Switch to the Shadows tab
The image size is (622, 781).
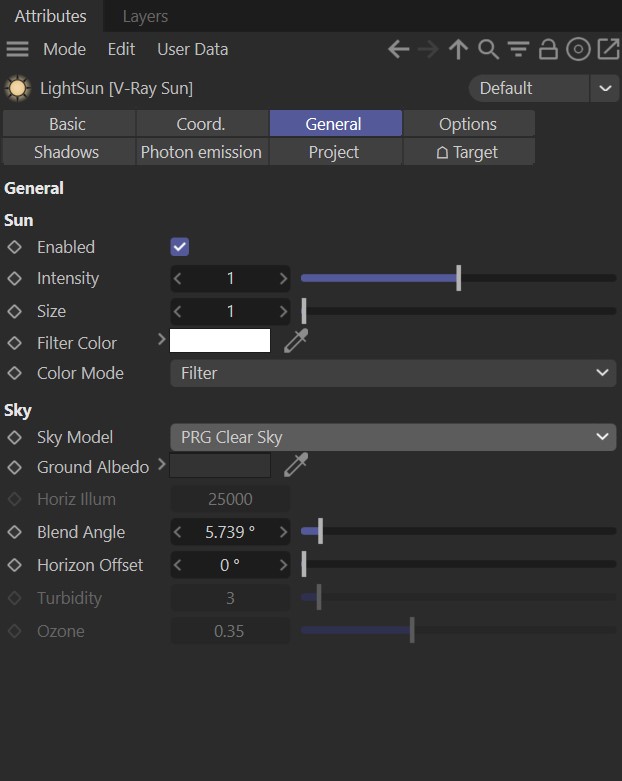tap(66, 152)
